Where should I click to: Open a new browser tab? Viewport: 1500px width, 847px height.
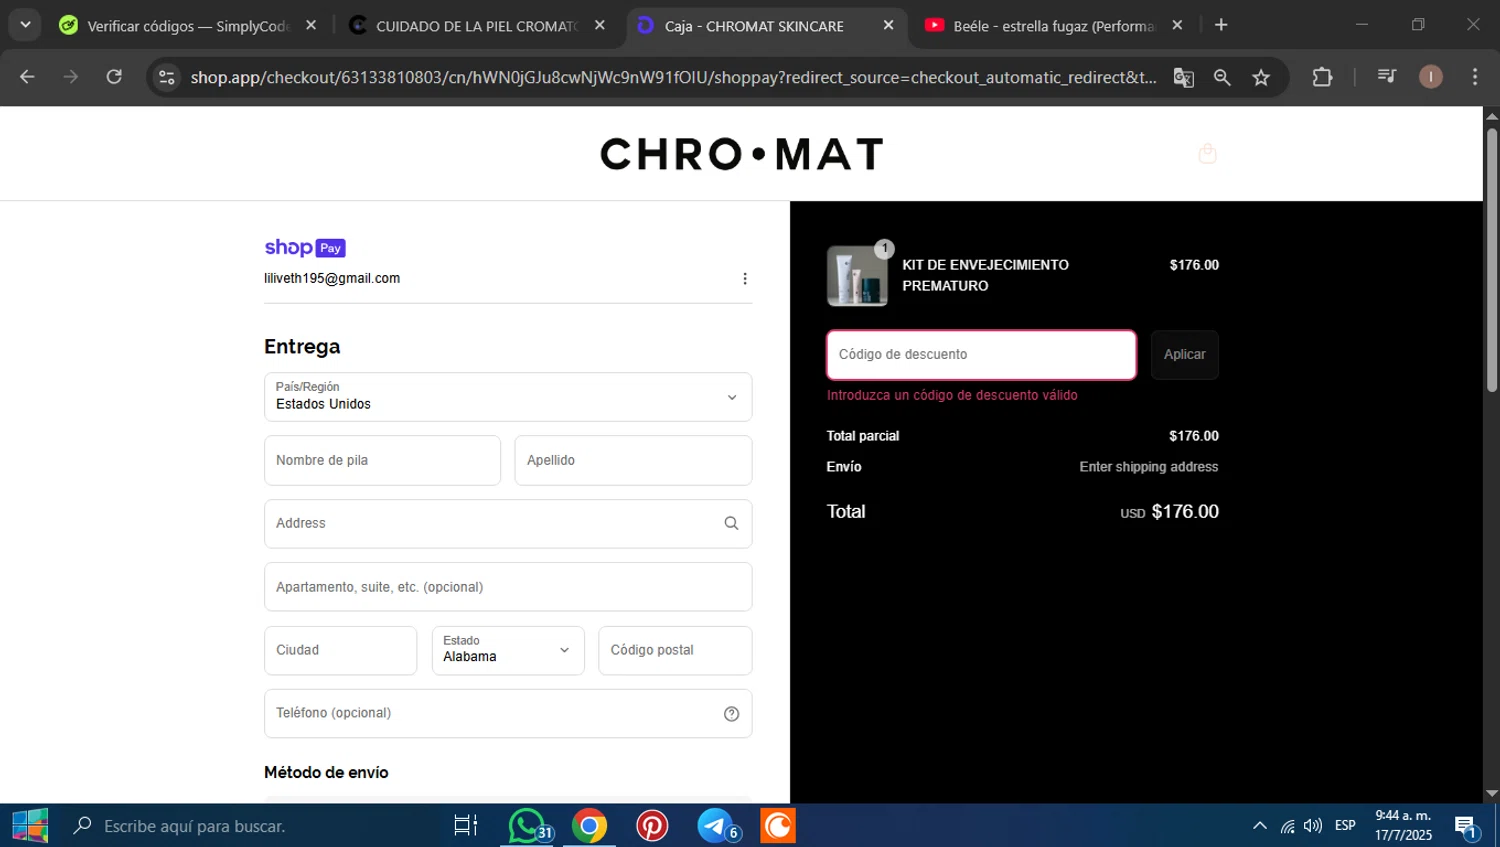pos(1221,25)
